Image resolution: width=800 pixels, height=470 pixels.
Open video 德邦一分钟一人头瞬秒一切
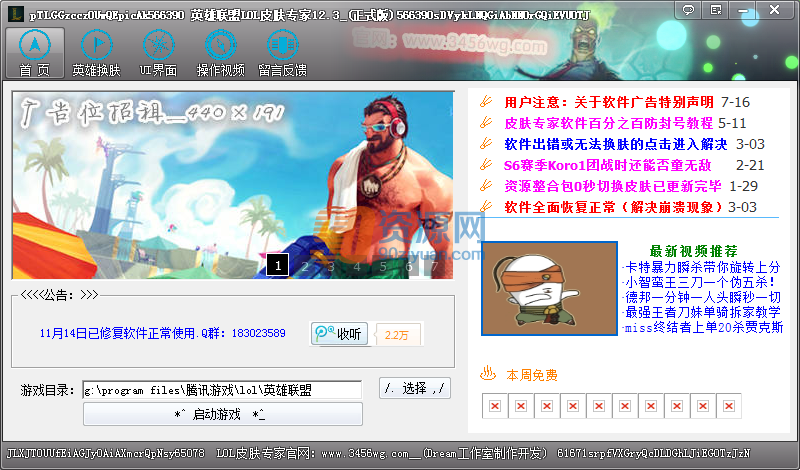pos(703,297)
